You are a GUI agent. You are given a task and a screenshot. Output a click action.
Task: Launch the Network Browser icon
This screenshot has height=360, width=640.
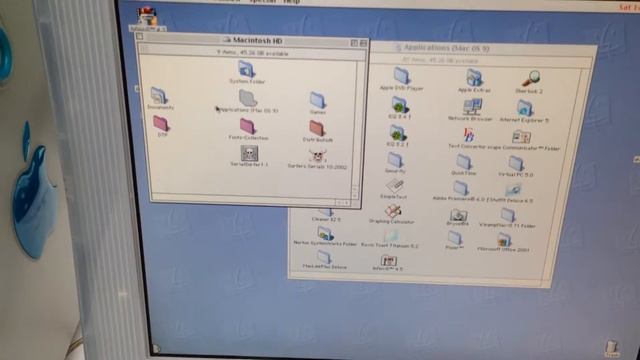tap(472, 107)
